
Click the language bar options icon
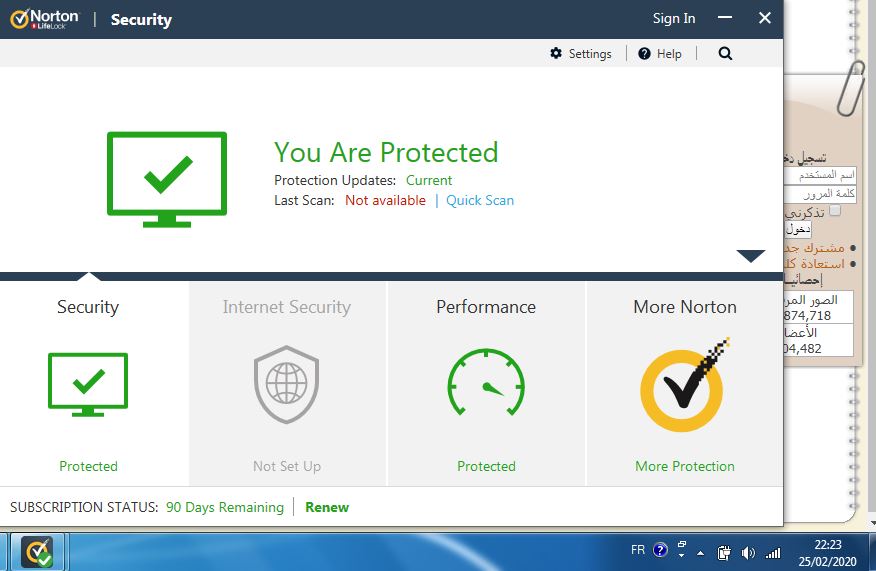pyautogui.click(x=682, y=549)
